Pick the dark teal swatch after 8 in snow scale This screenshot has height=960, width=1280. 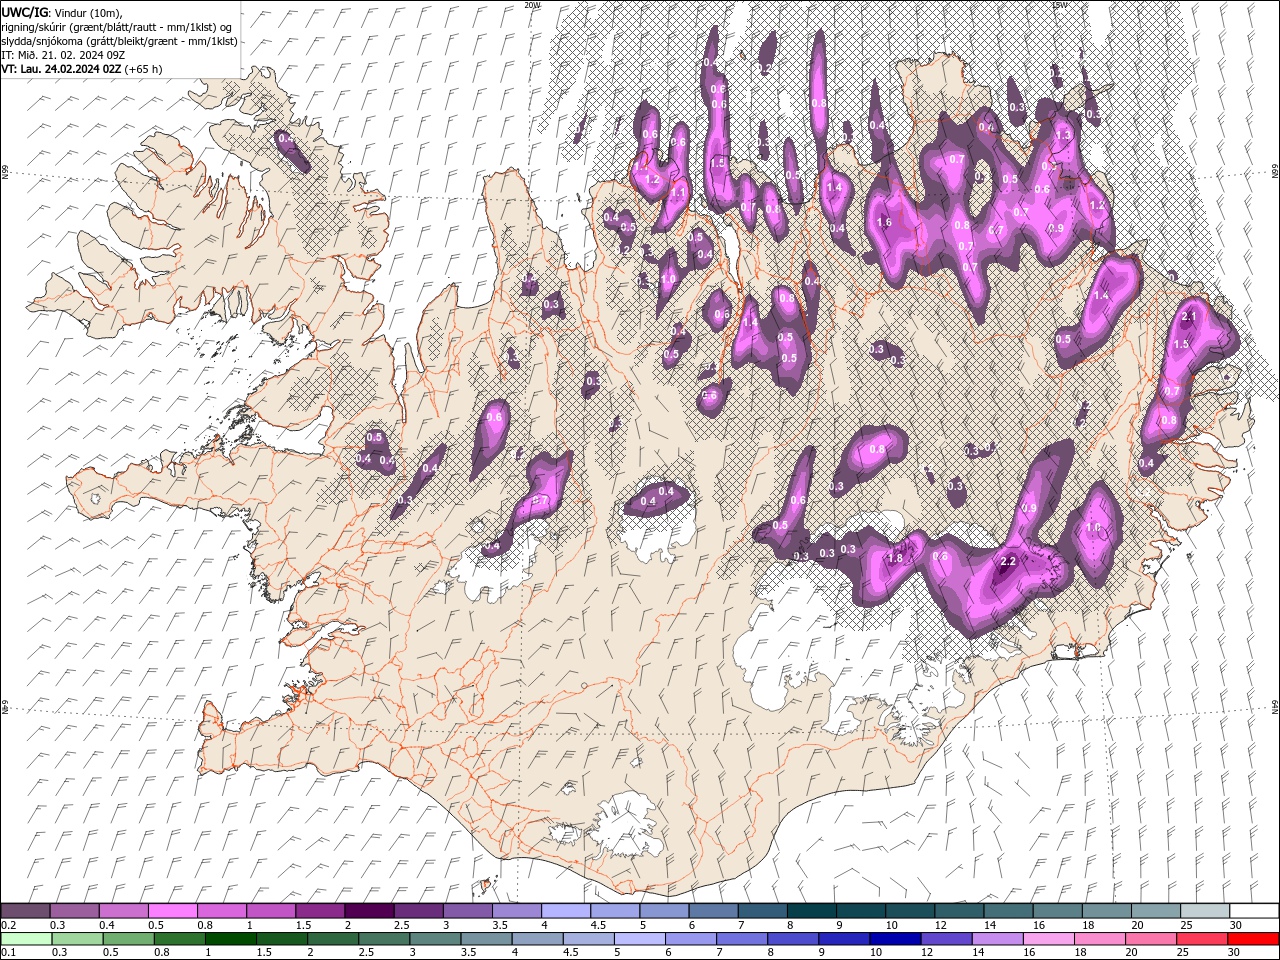(x=811, y=911)
